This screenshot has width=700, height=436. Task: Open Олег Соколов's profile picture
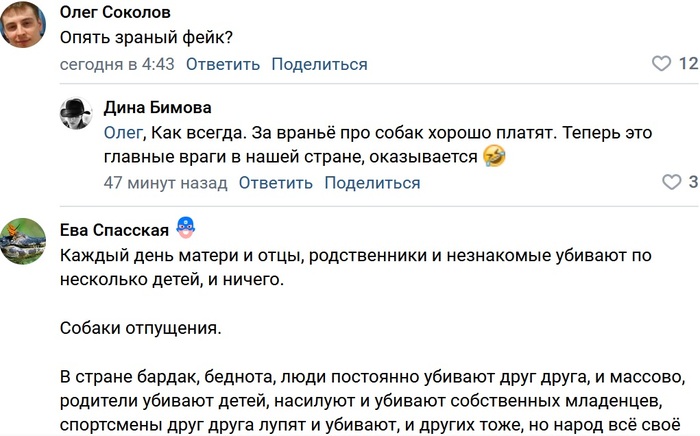tap(23, 25)
